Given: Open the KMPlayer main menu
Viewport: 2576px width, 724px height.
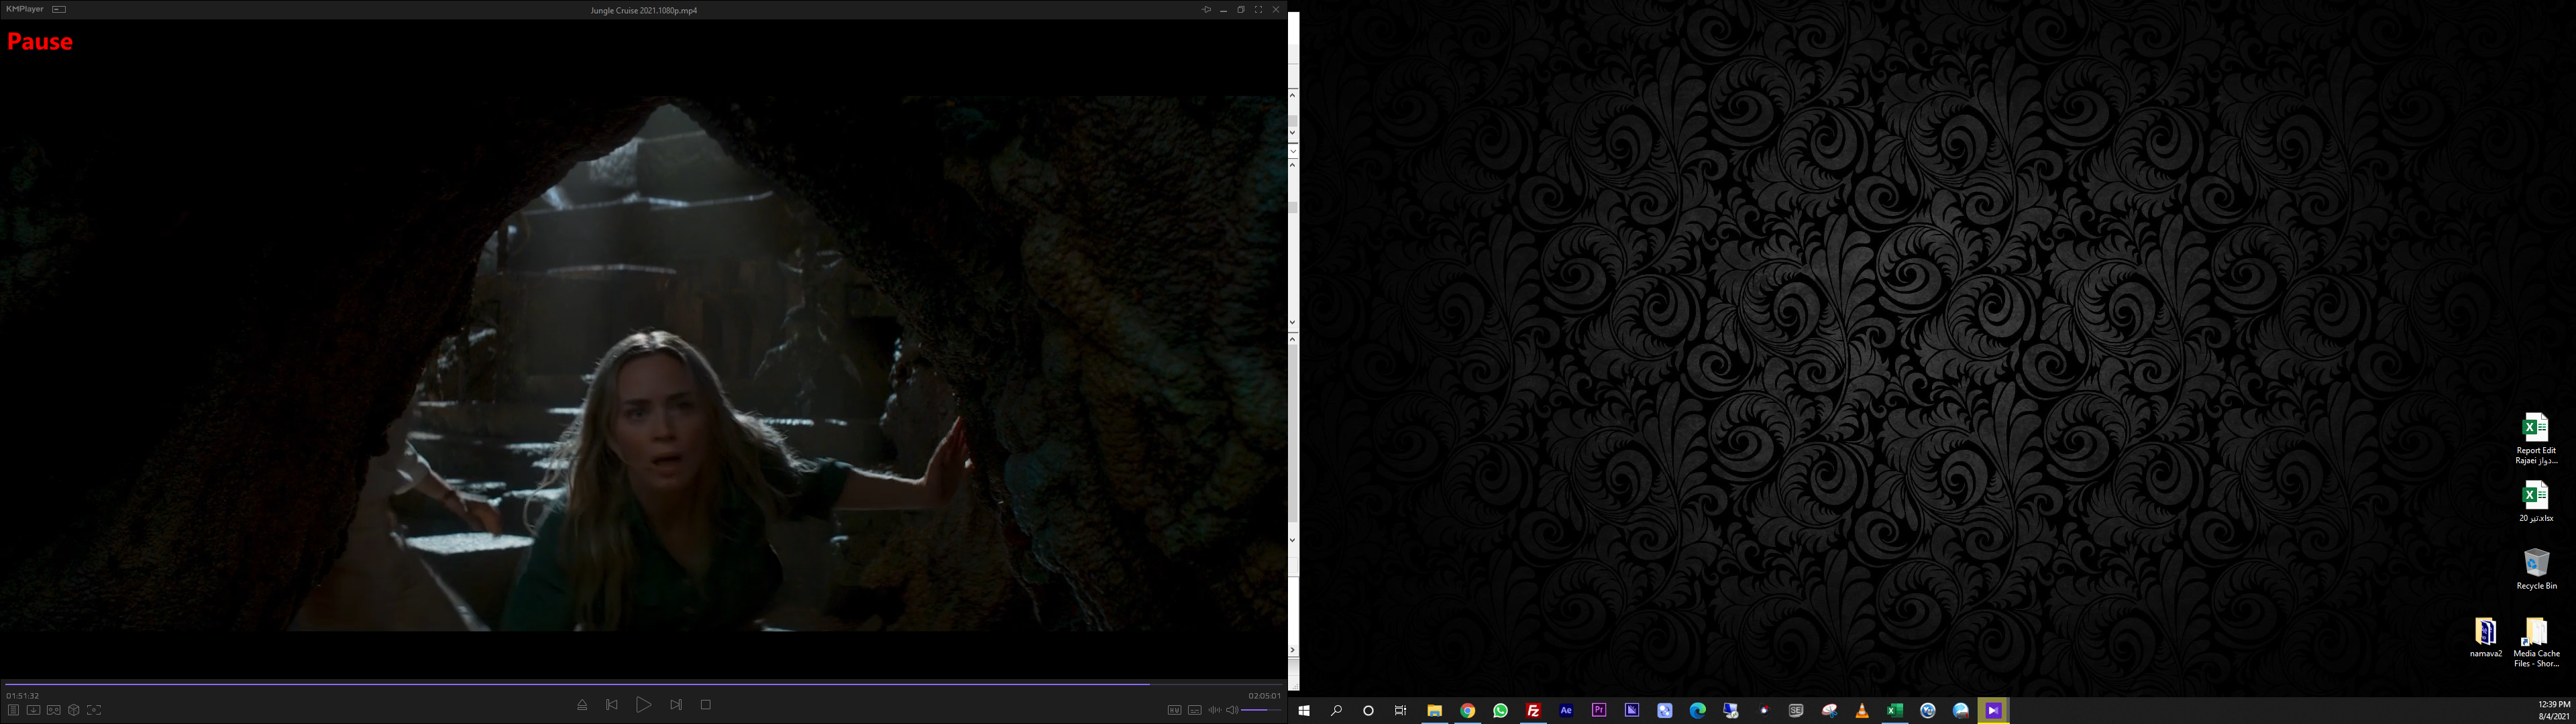Looking at the screenshot, I should [25, 9].
